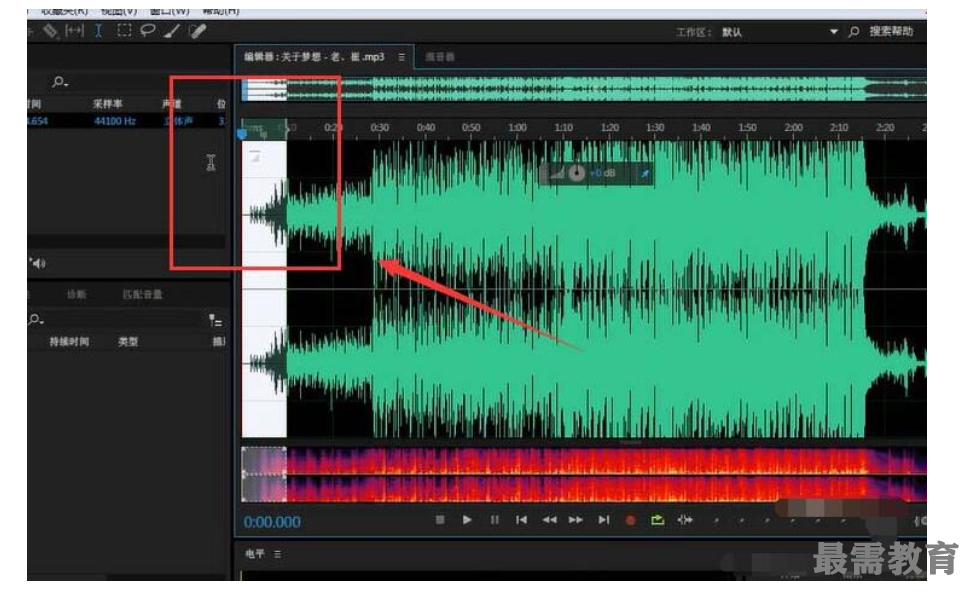Switch to the 诊断 tab
Screen dimensions: 965x598
(76, 295)
